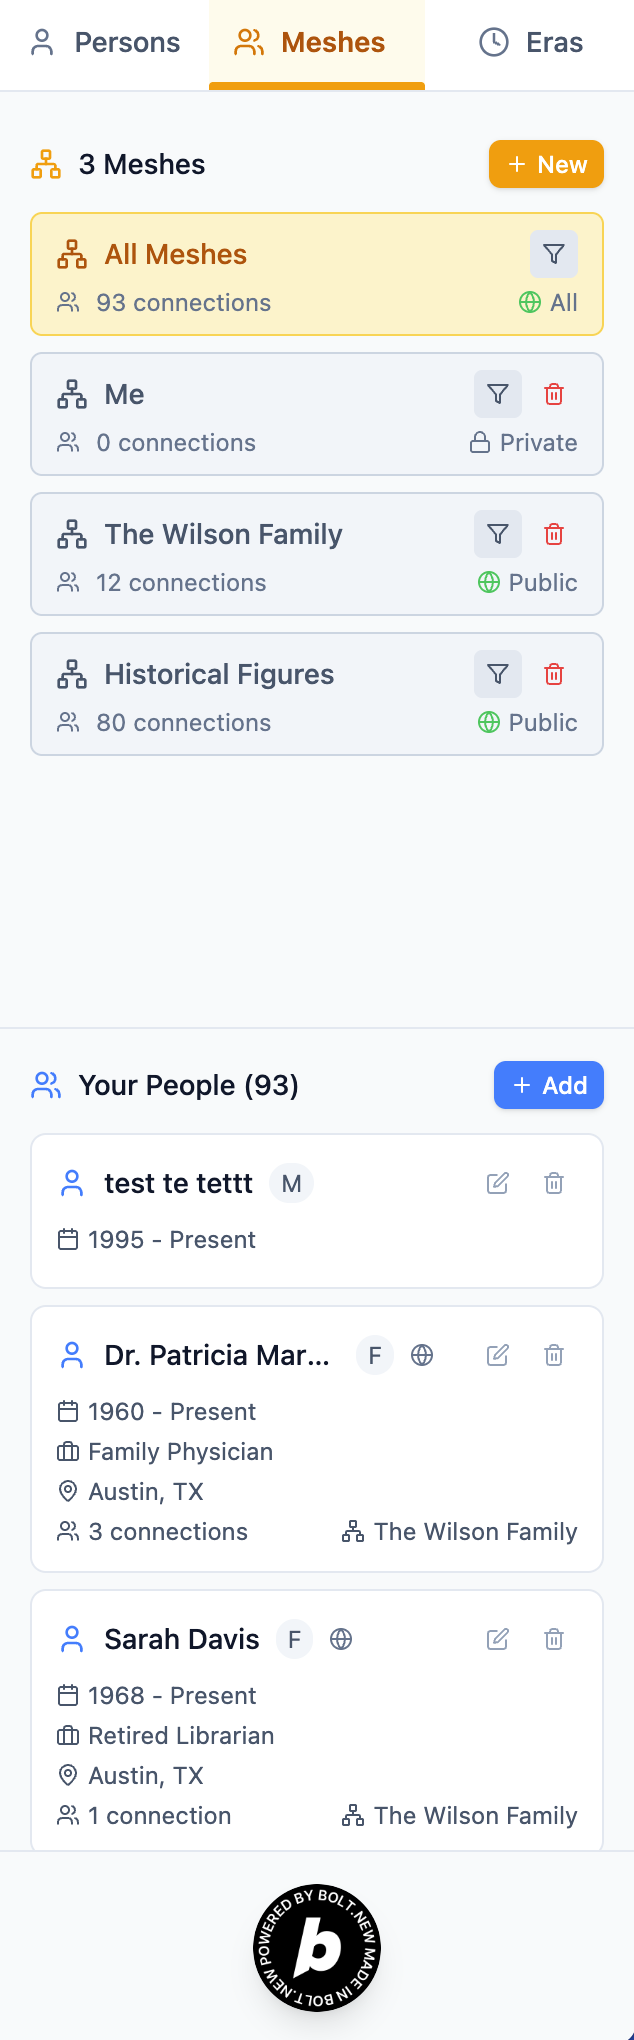The image size is (634, 2040).
Task: Delete The Wilson Family mesh
Action: pyautogui.click(x=554, y=535)
